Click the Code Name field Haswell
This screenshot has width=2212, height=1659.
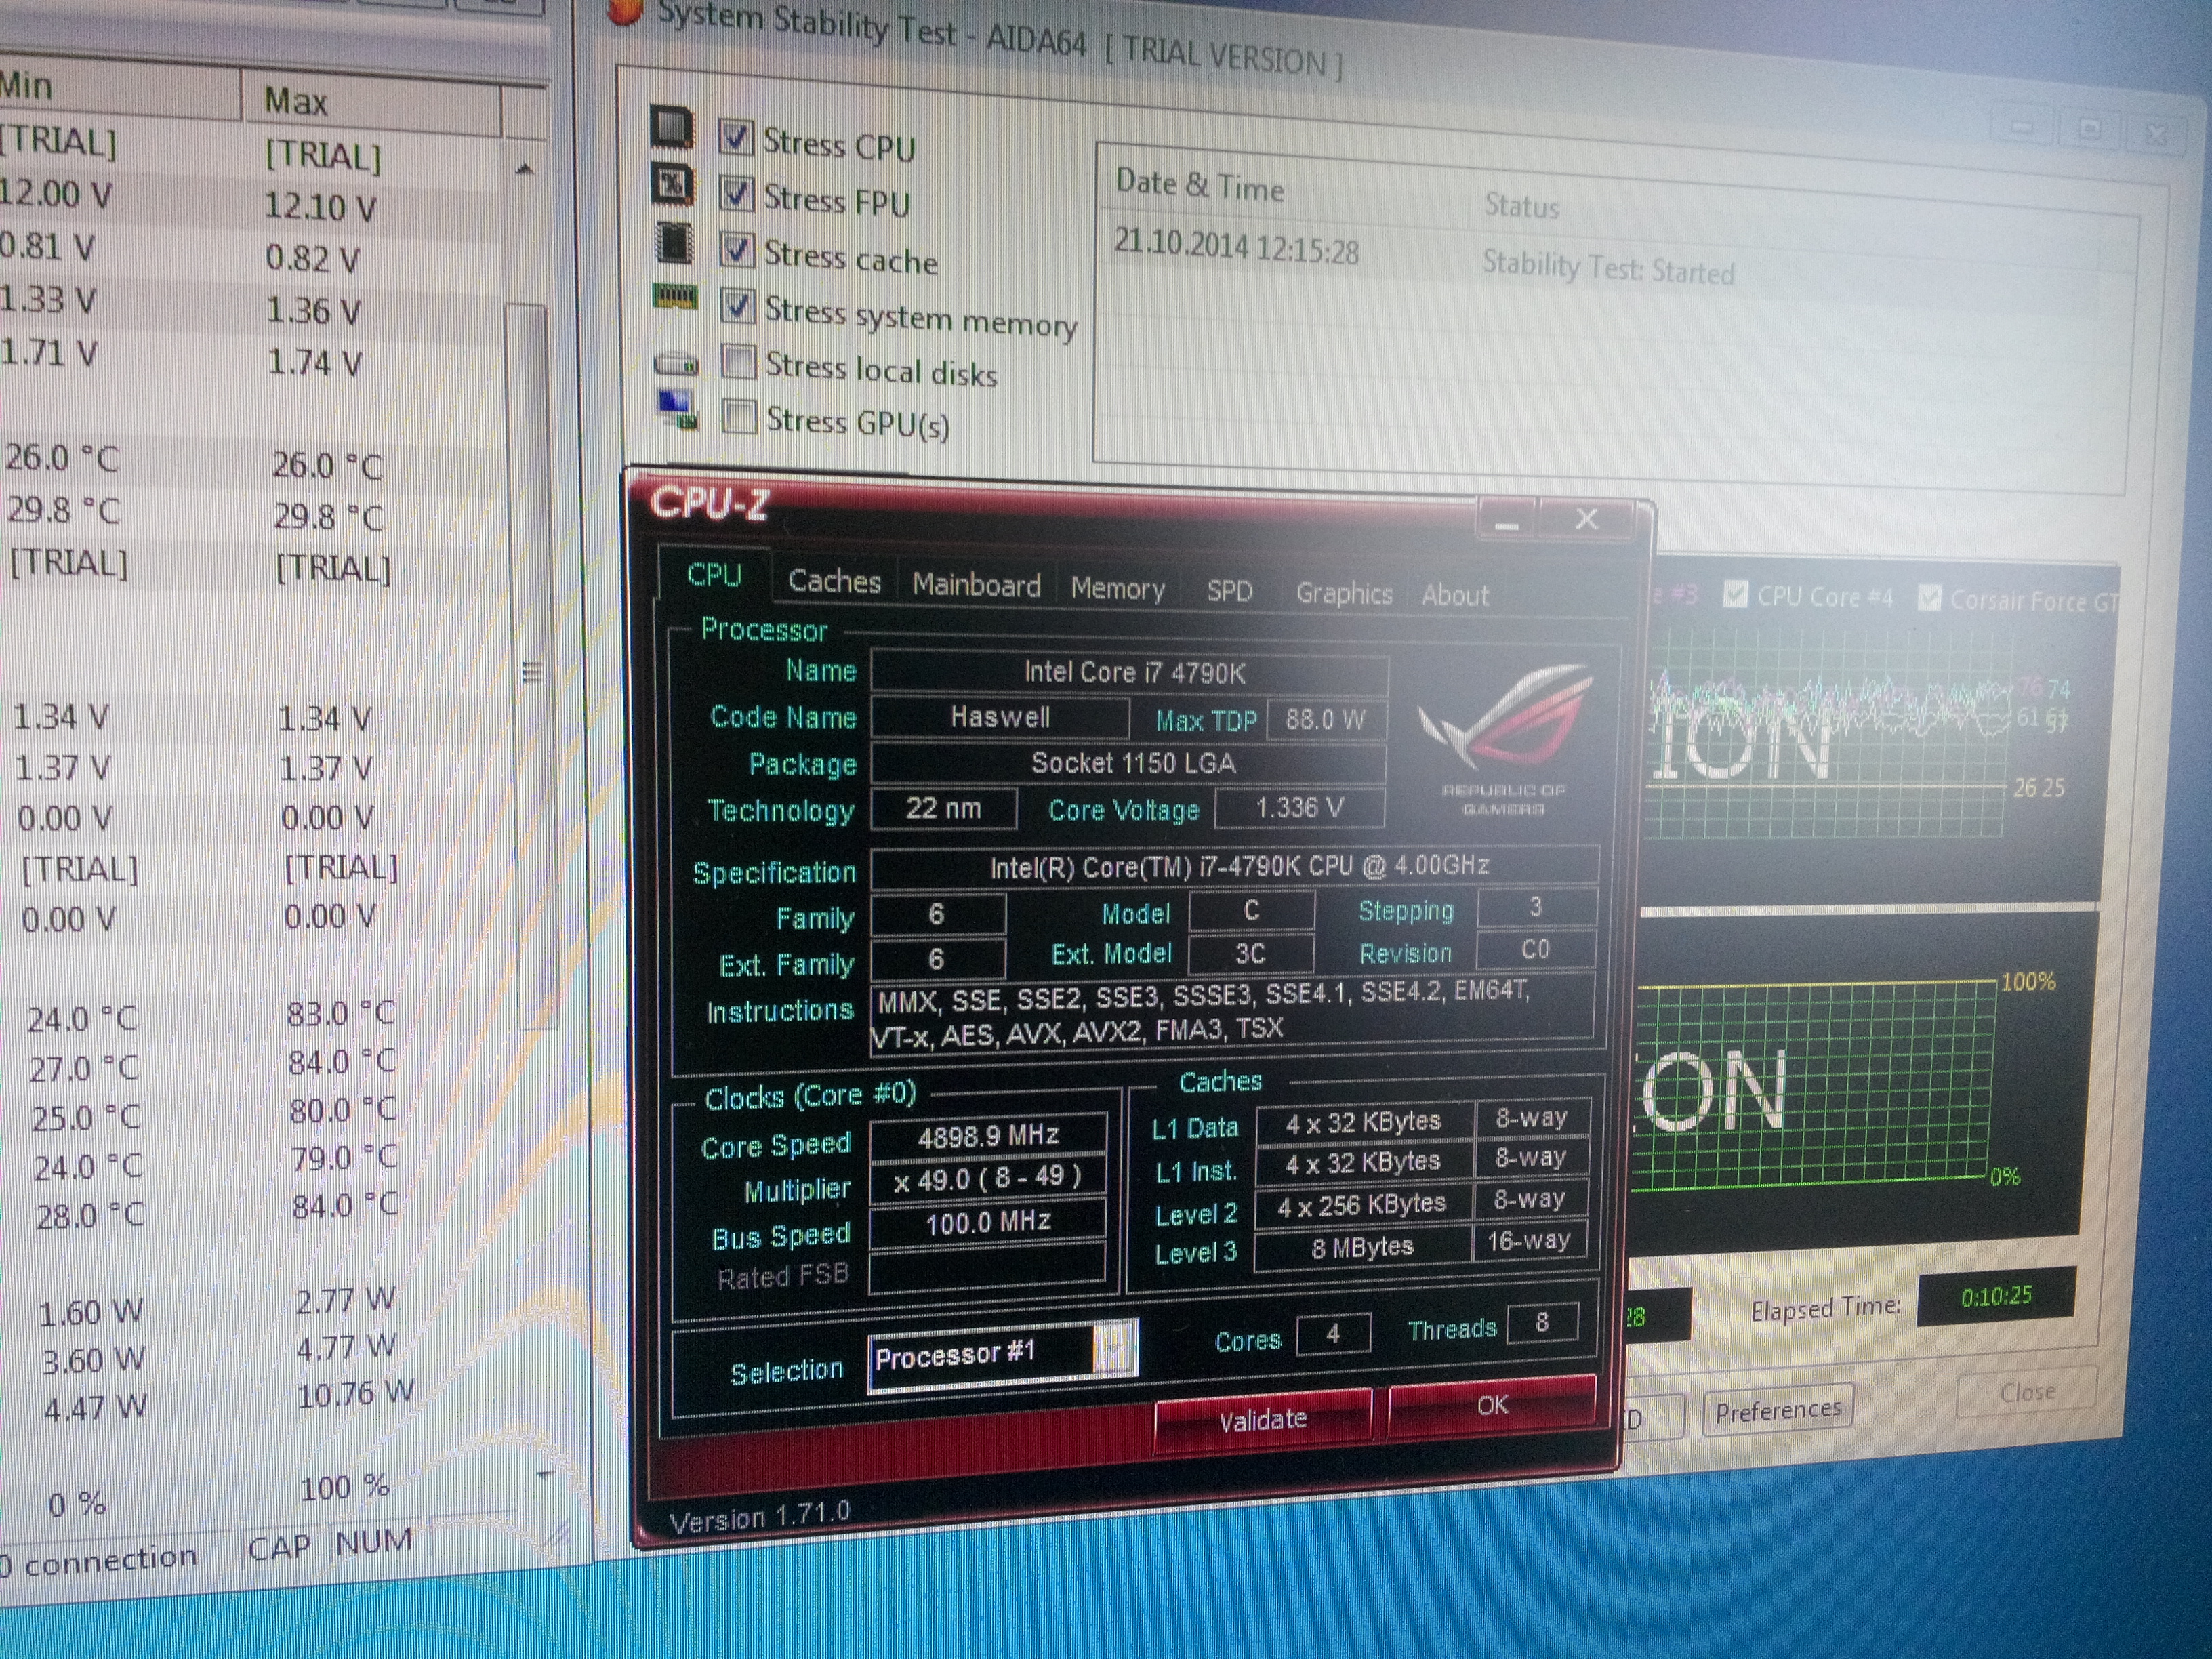tap(999, 717)
